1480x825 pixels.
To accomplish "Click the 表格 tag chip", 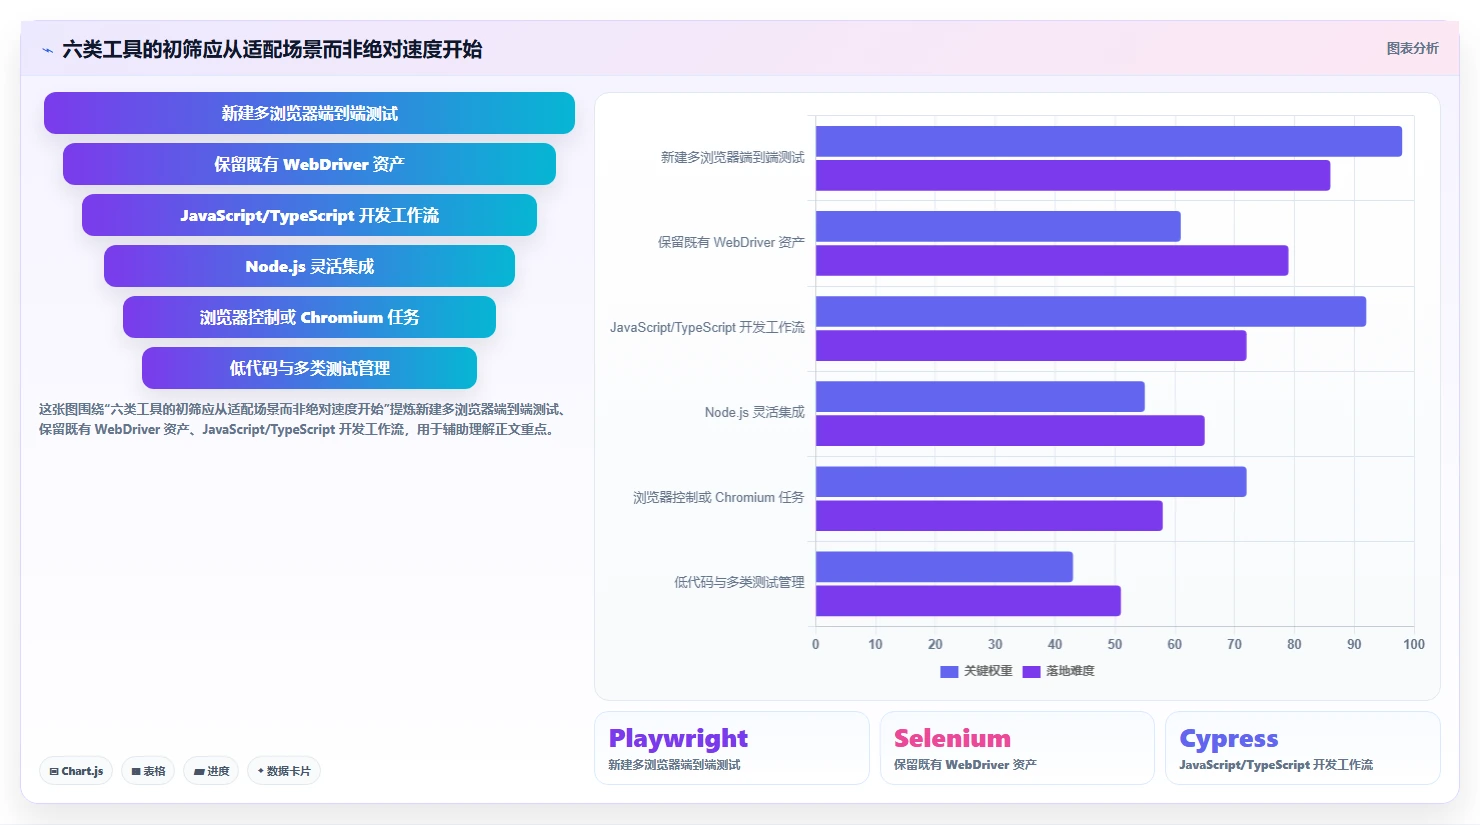I will (x=148, y=771).
